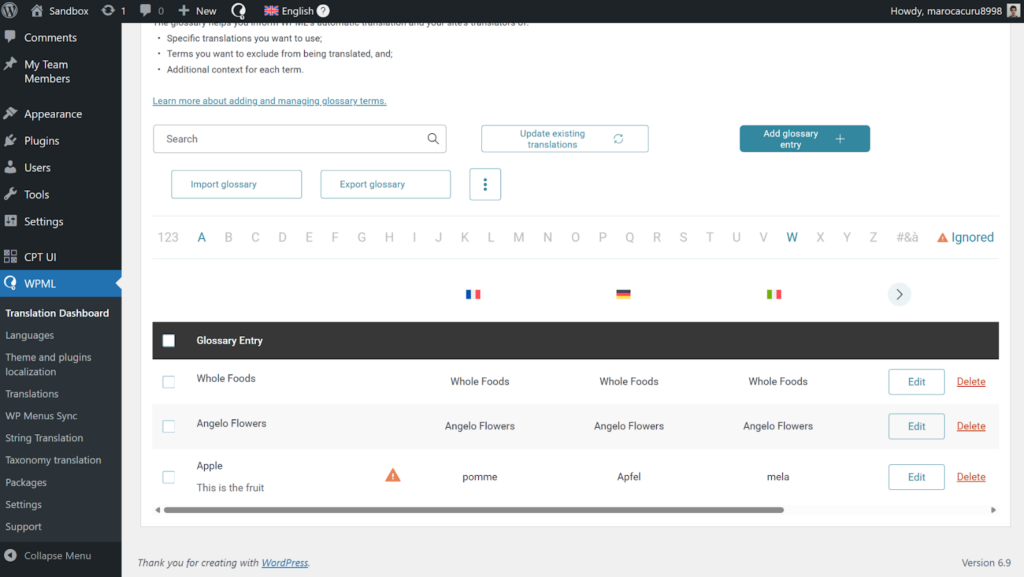1024x577 pixels.
Task: Open Taxonomy translation submenu item
Action: tap(53, 460)
